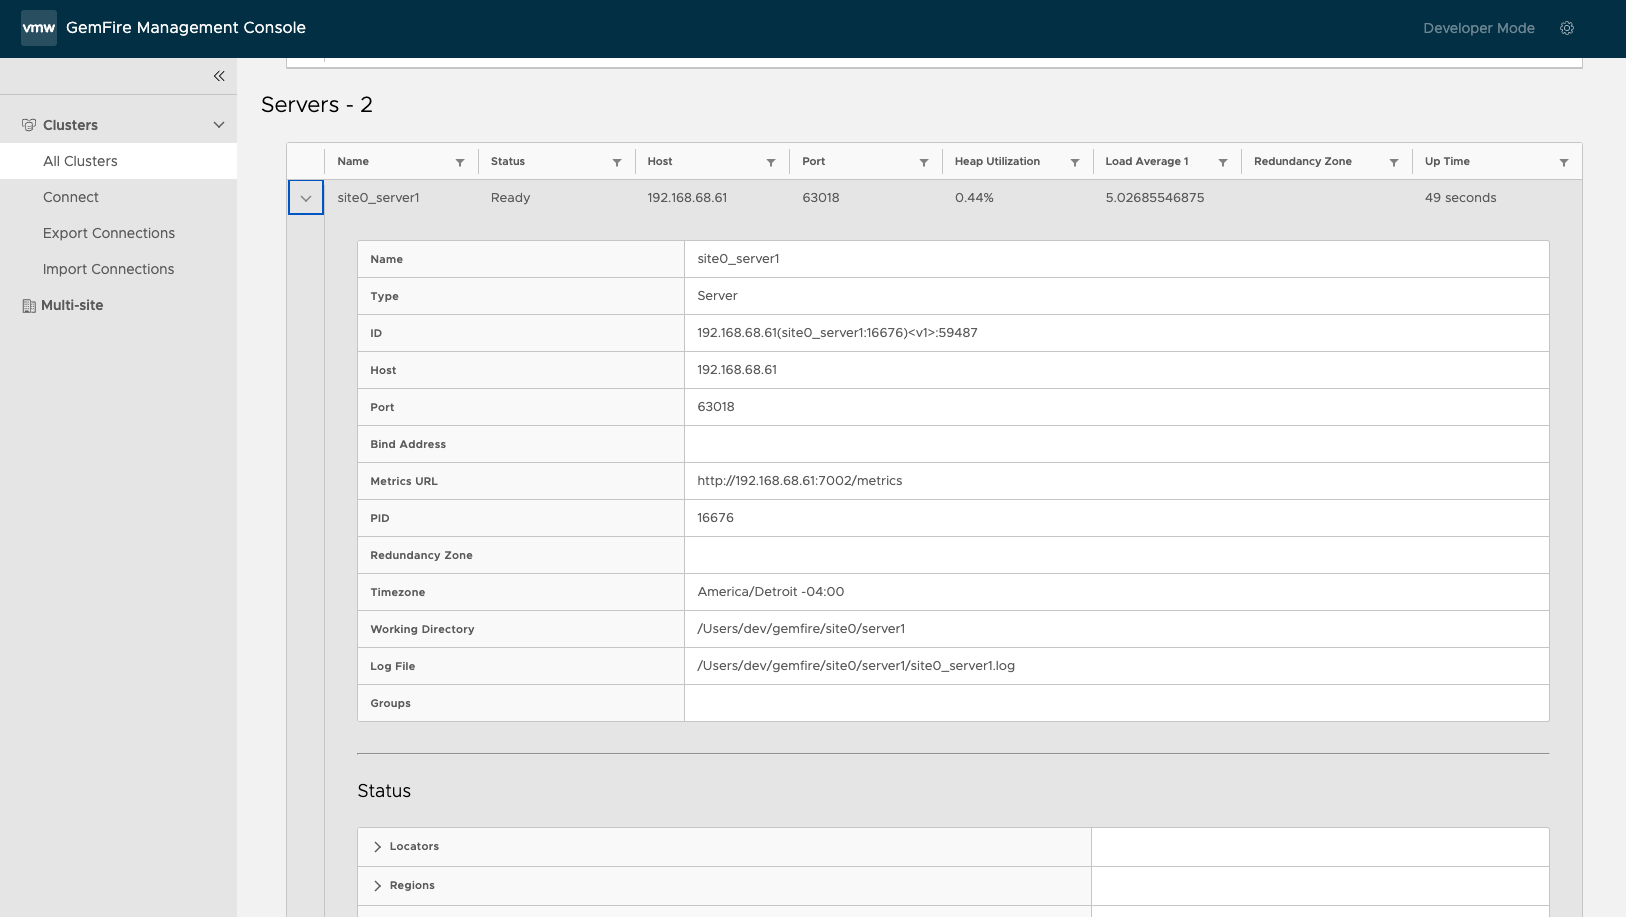Sort by Heap Utilization header
1626x917 pixels.
coord(997,161)
